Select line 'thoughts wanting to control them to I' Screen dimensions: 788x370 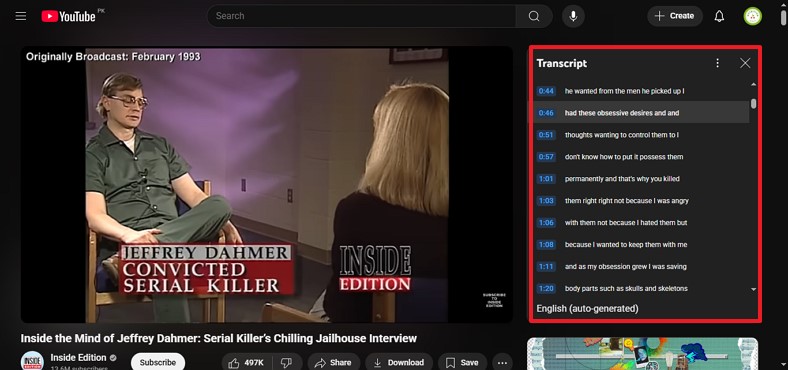point(622,135)
